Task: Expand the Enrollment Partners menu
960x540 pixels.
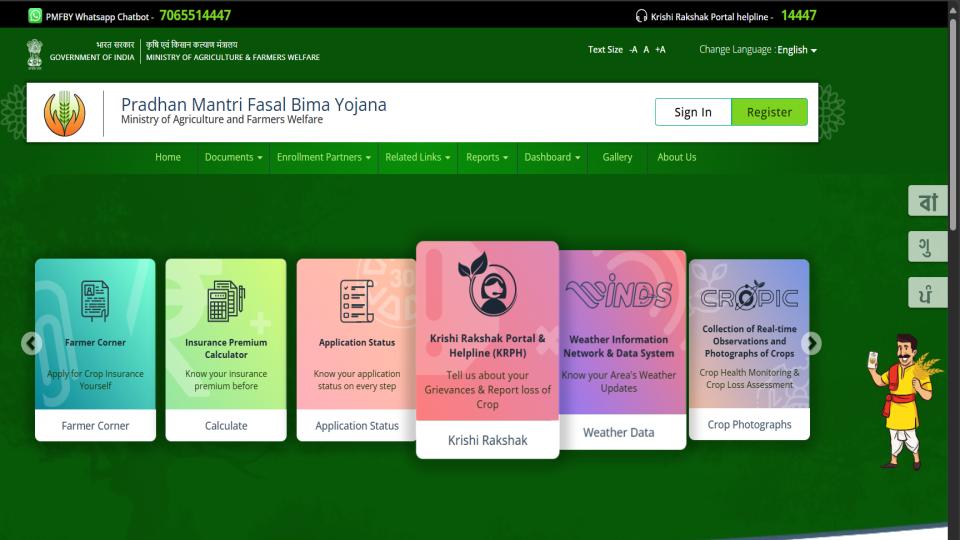Action: 323,157
